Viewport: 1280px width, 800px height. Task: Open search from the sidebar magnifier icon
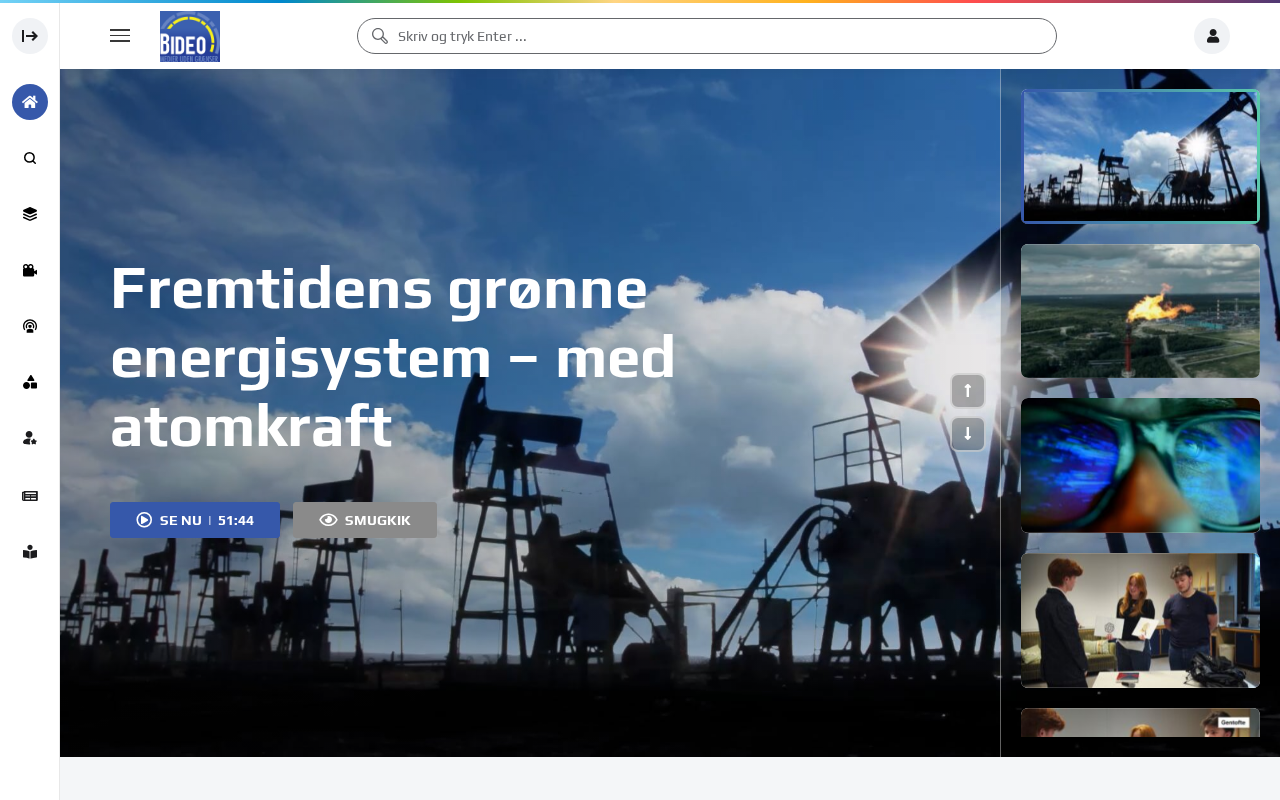[30, 158]
